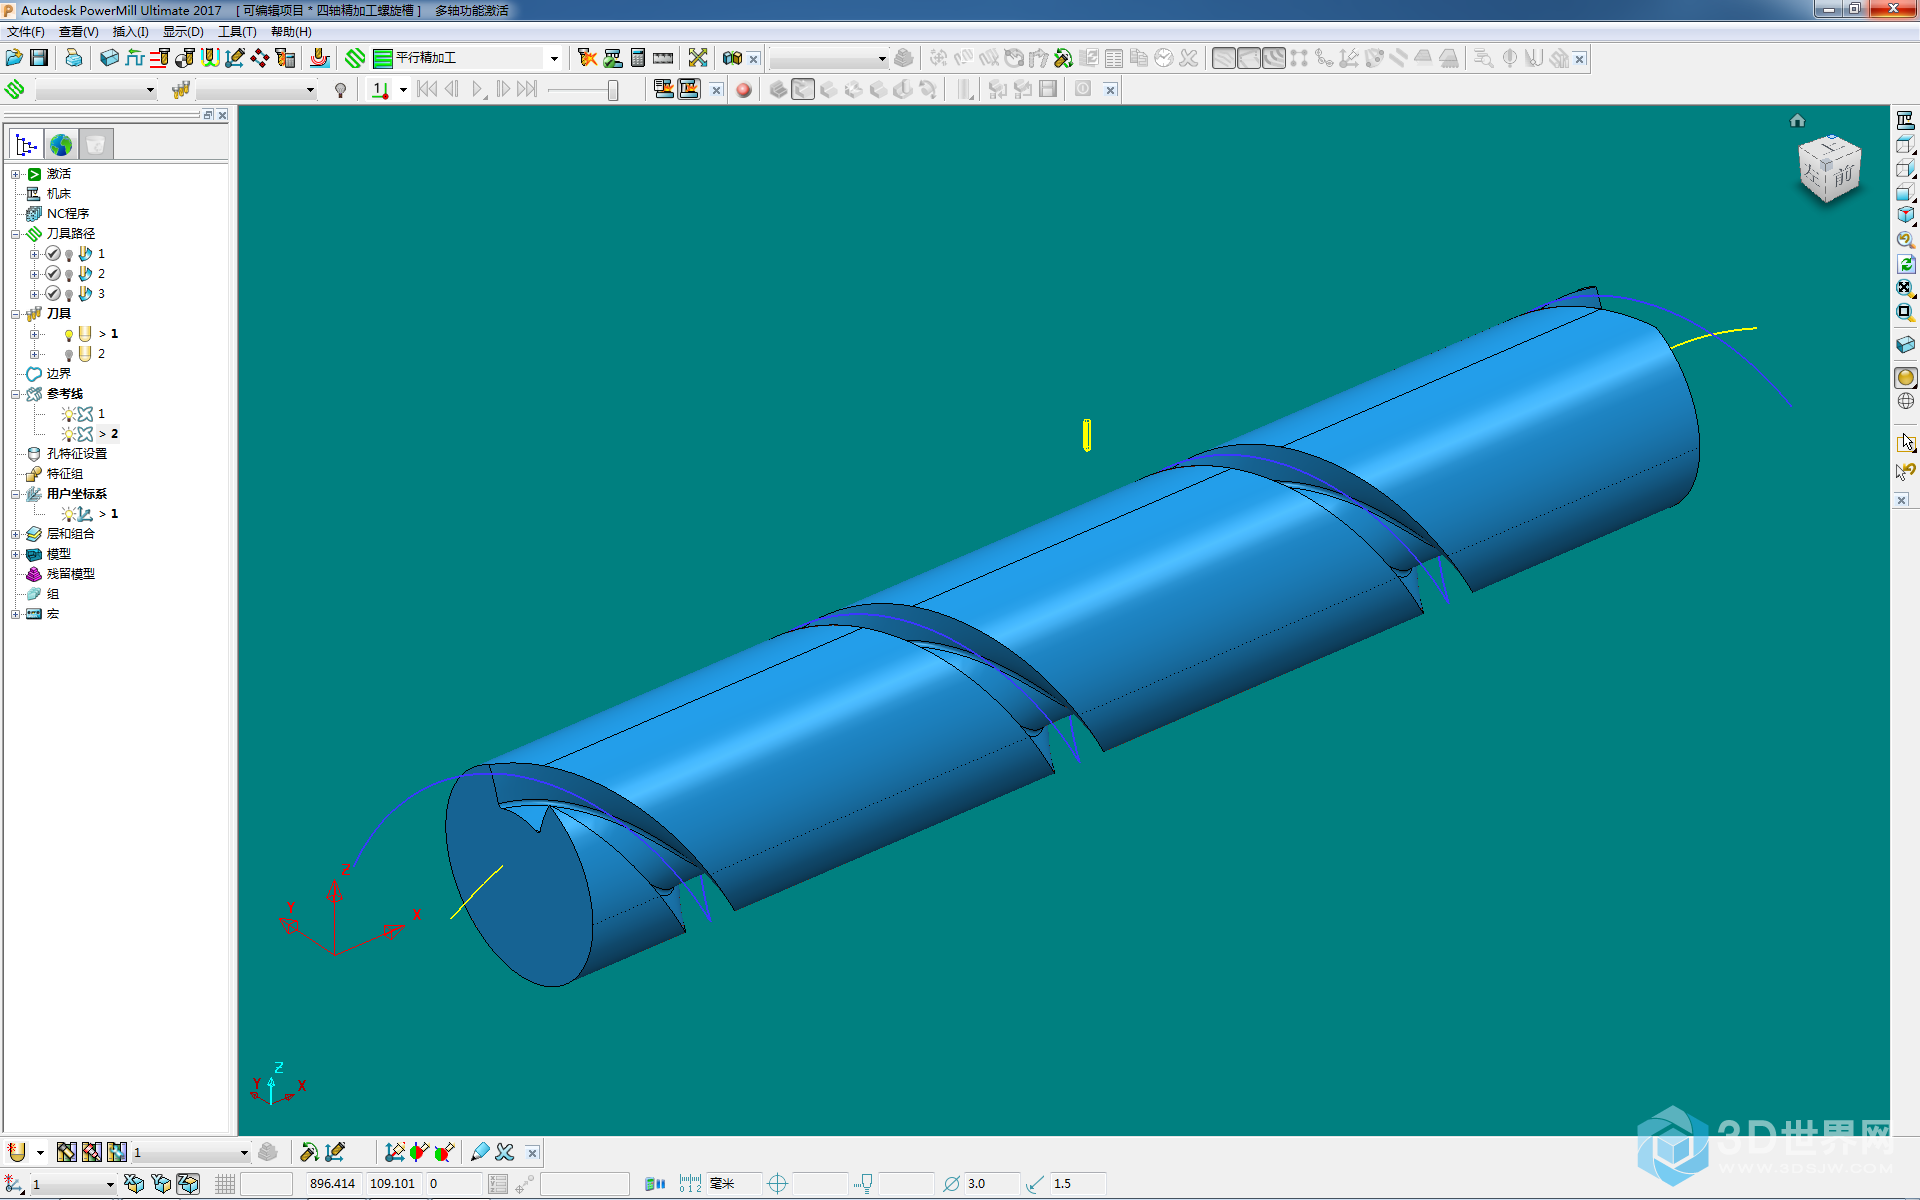Image resolution: width=1920 pixels, height=1200 pixels.
Task: Toggle visibility of user workplane 1
Action: tap(68, 514)
